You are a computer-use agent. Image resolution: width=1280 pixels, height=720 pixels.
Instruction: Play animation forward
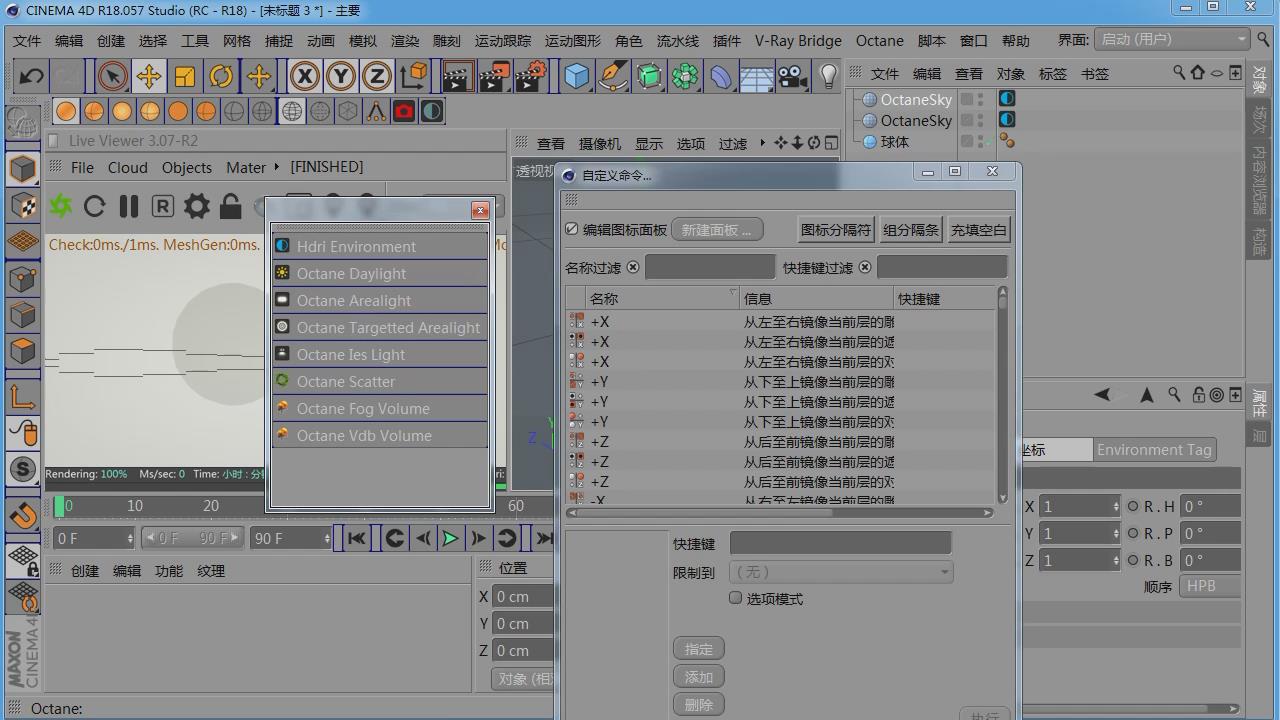tap(451, 538)
